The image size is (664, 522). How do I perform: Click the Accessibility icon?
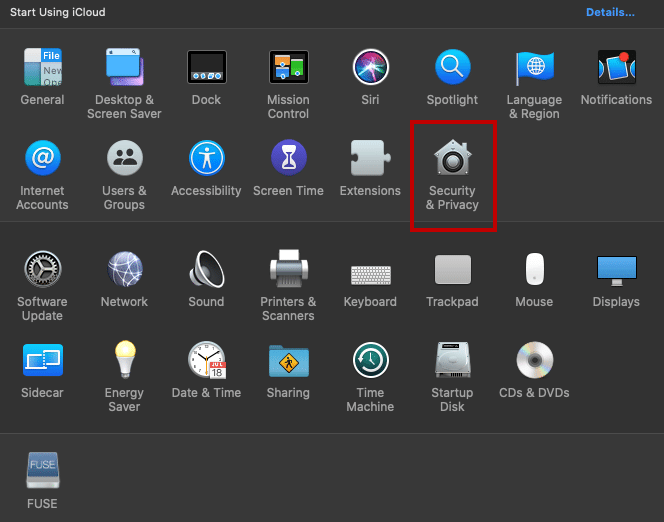click(206, 159)
